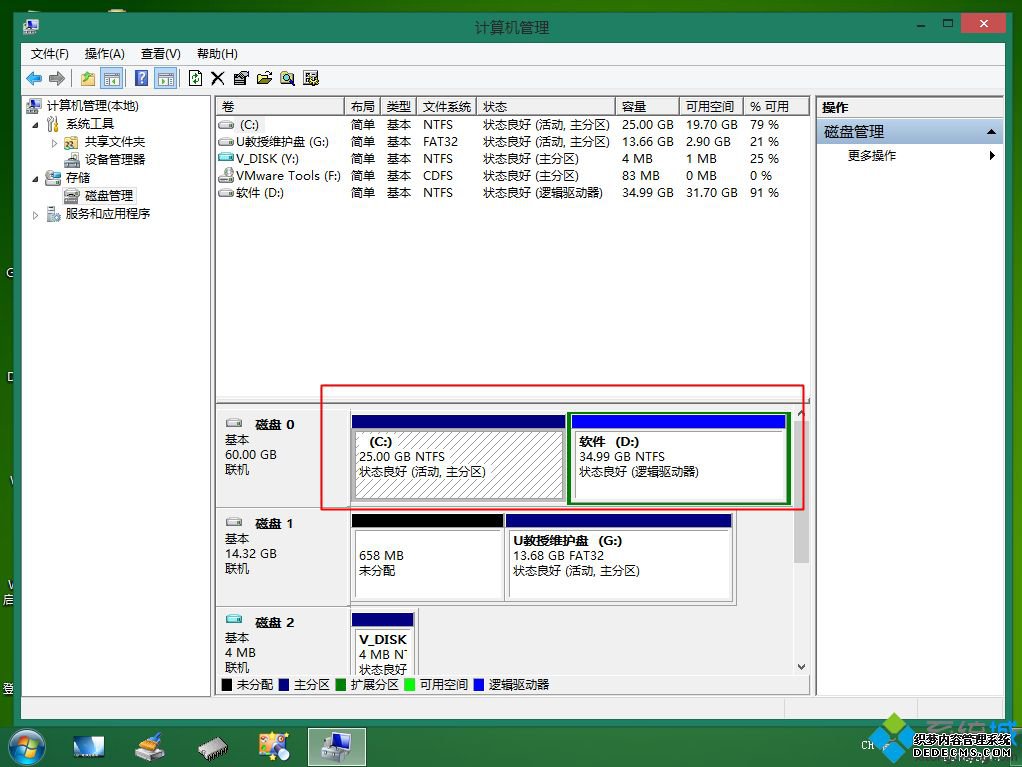The image size is (1022, 767).
Task: Toggle Show/Hide Action Pane toolbar button
Action: coord(166,79)
